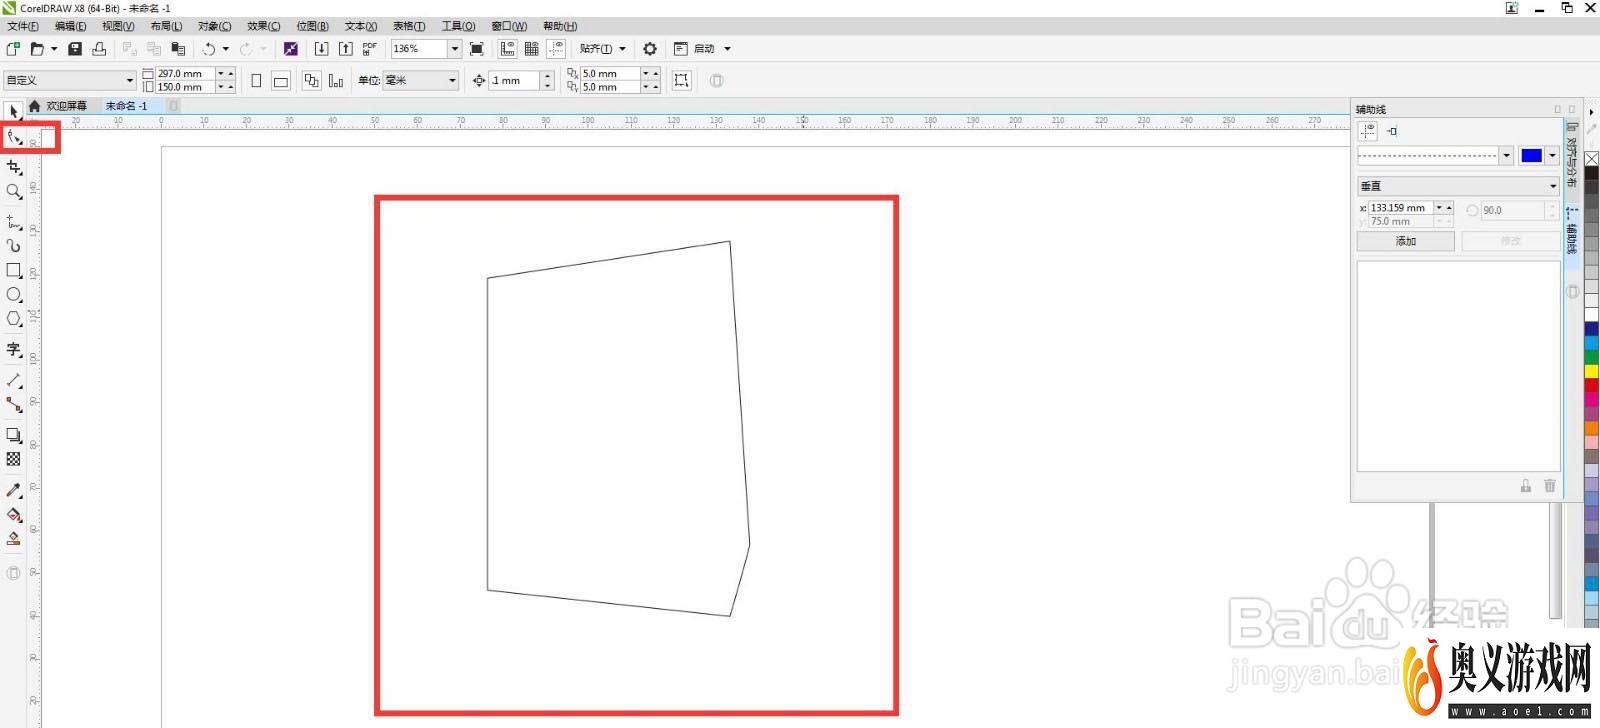Switch to the 欢迎屏幕 tab
Viewport: 1600px width, 728px height.
coord(66,105)
